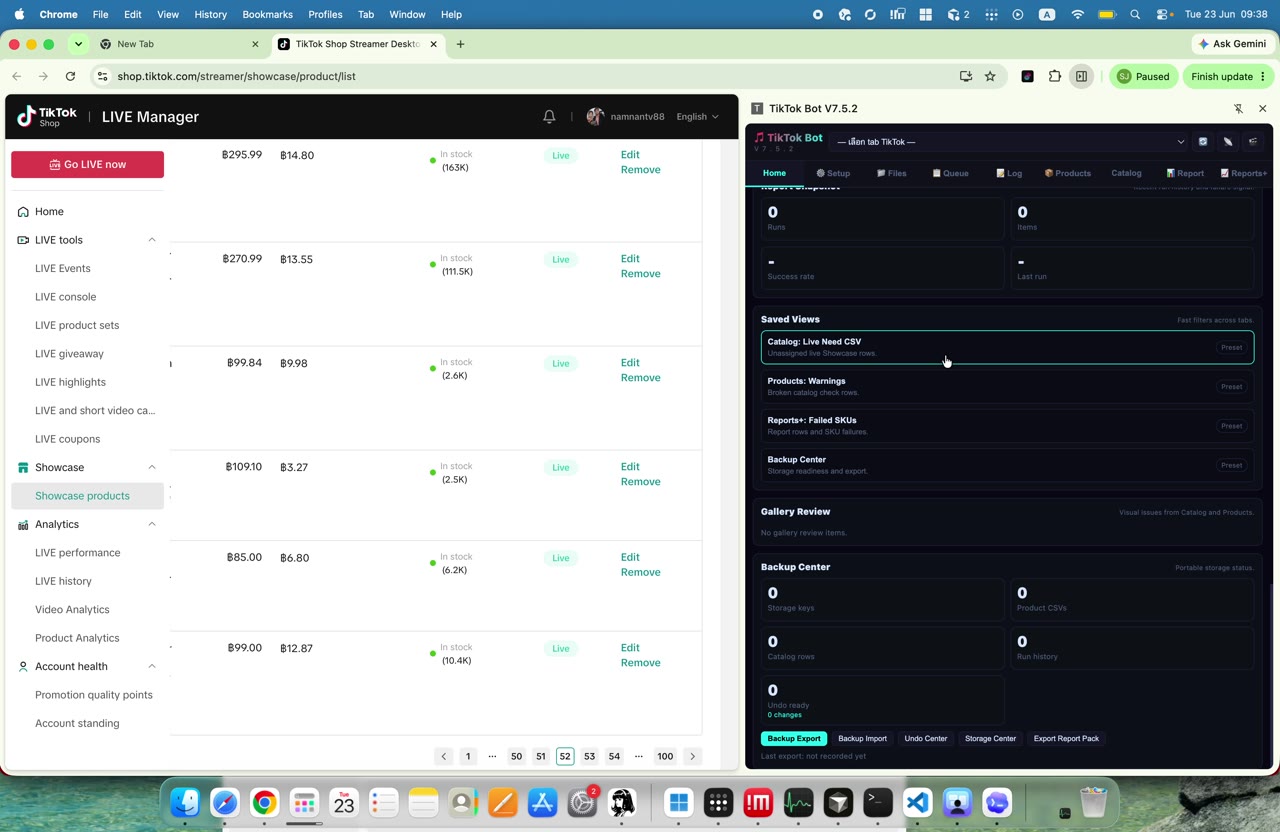Viewport: 1280px width, 832px height.
Task: Open the Report tab
Action: pos(1185,173)
